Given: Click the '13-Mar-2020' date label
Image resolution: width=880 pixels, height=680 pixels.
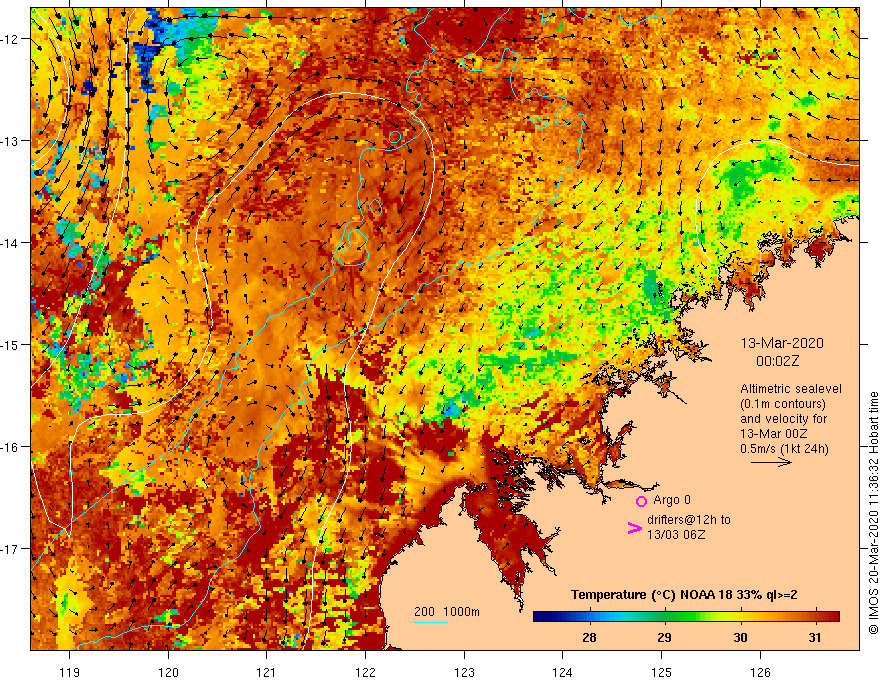Looking at the screenshot, I should [x=782, y=343].
